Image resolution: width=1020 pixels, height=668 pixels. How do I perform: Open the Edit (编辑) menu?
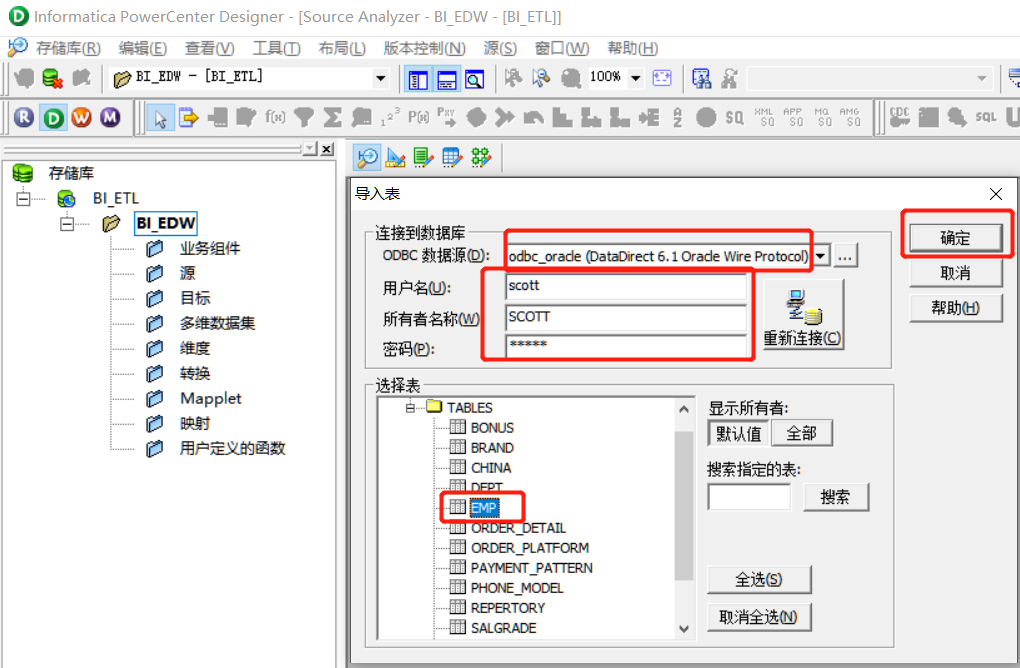coord(142,48)
